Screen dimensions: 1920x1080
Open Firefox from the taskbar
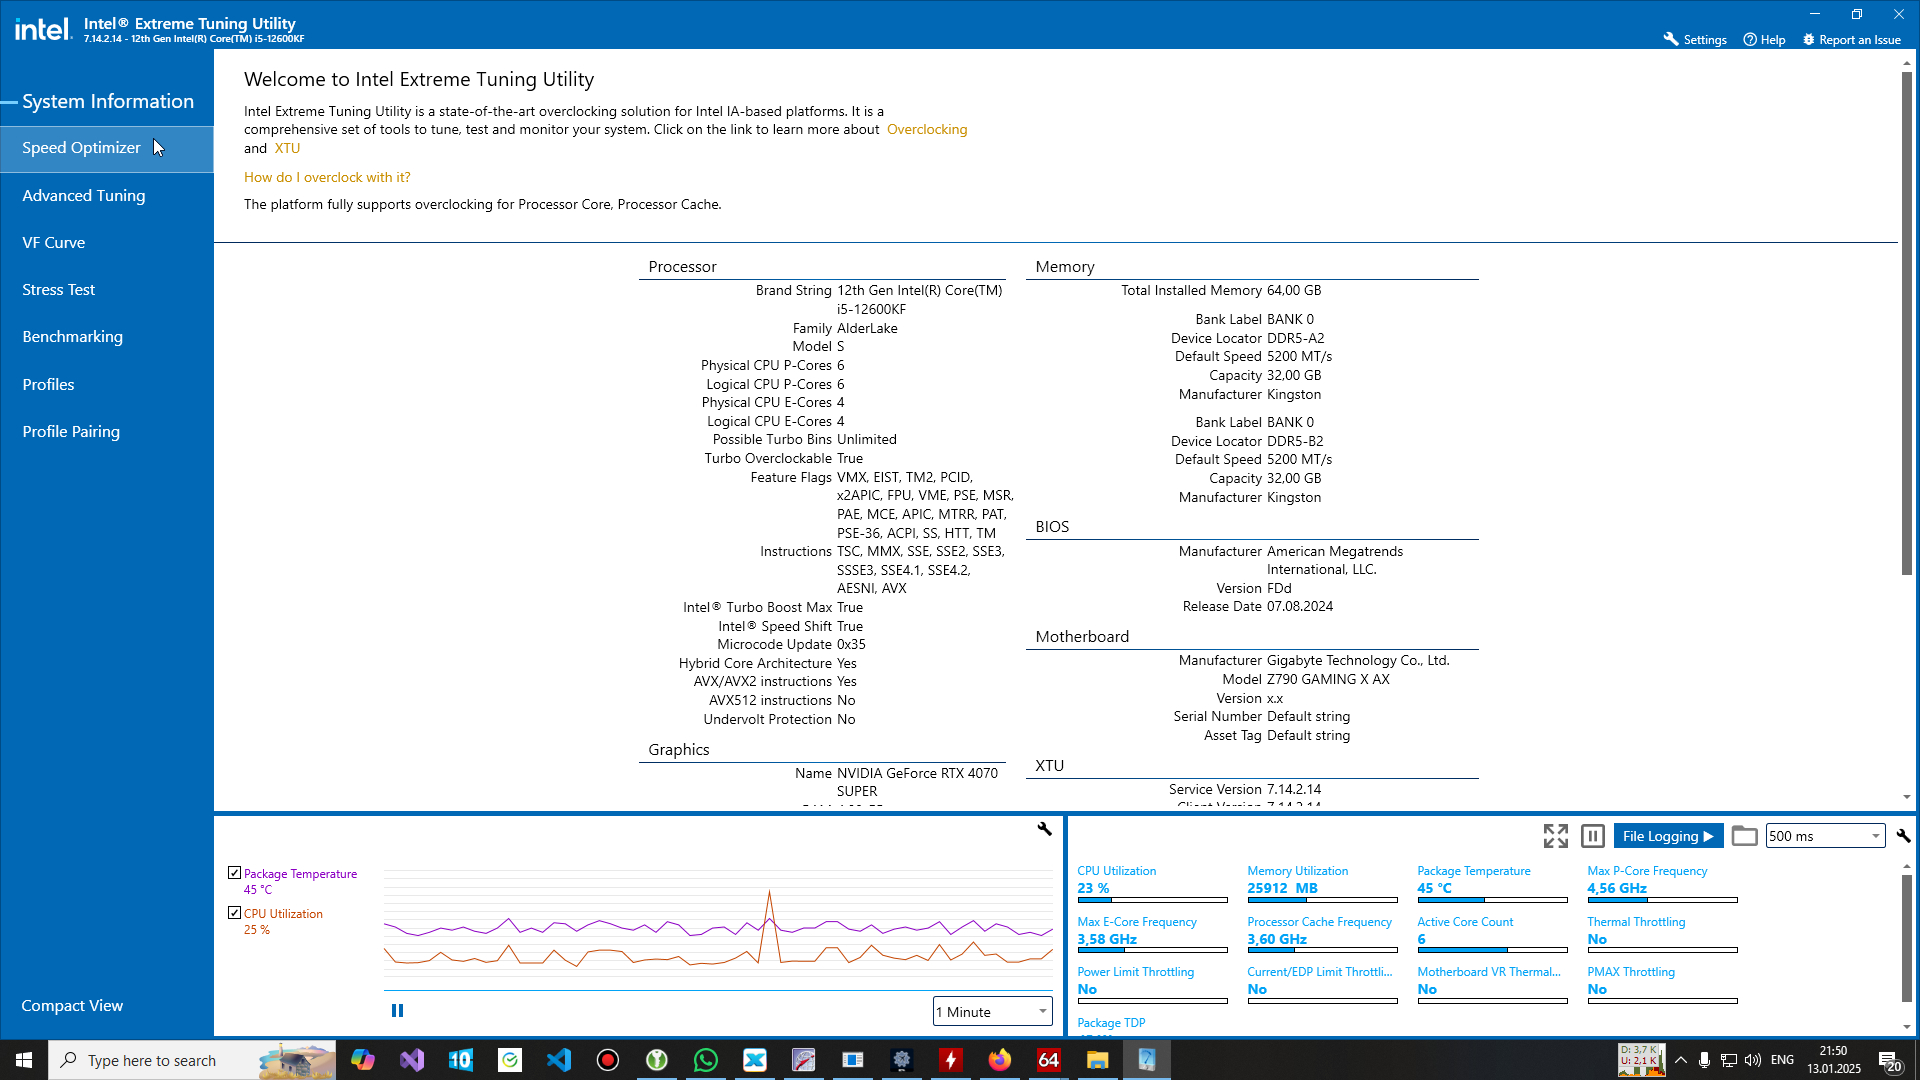coord(999,1060)
